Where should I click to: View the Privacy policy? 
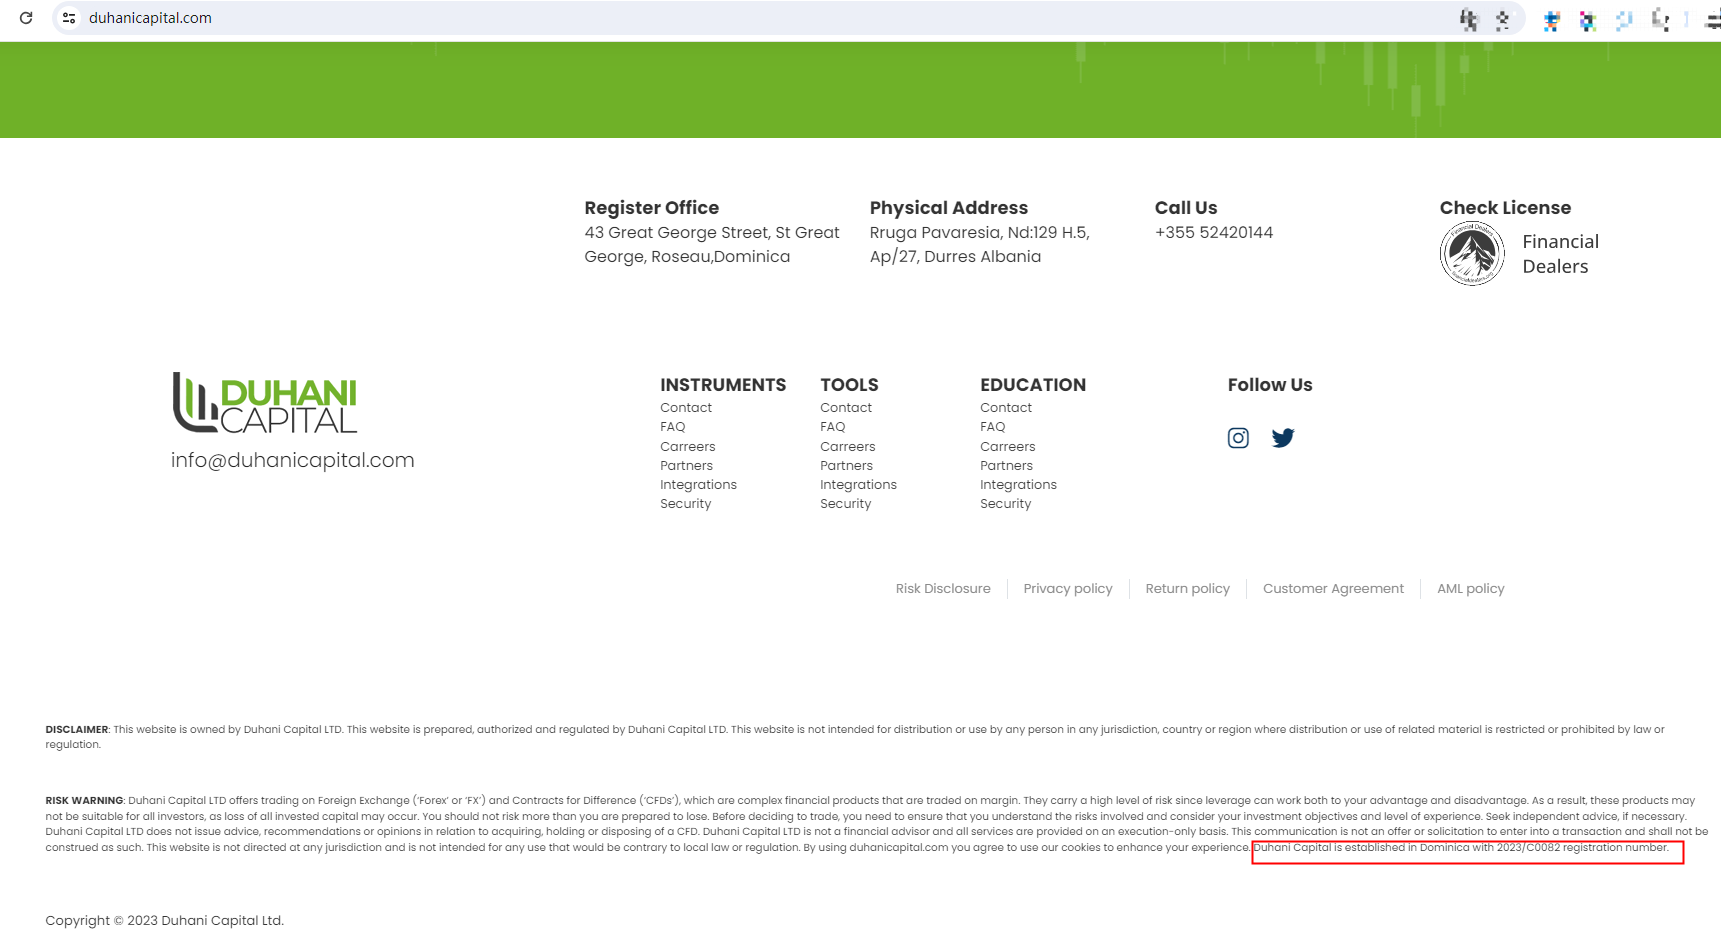coord(1068,589)
